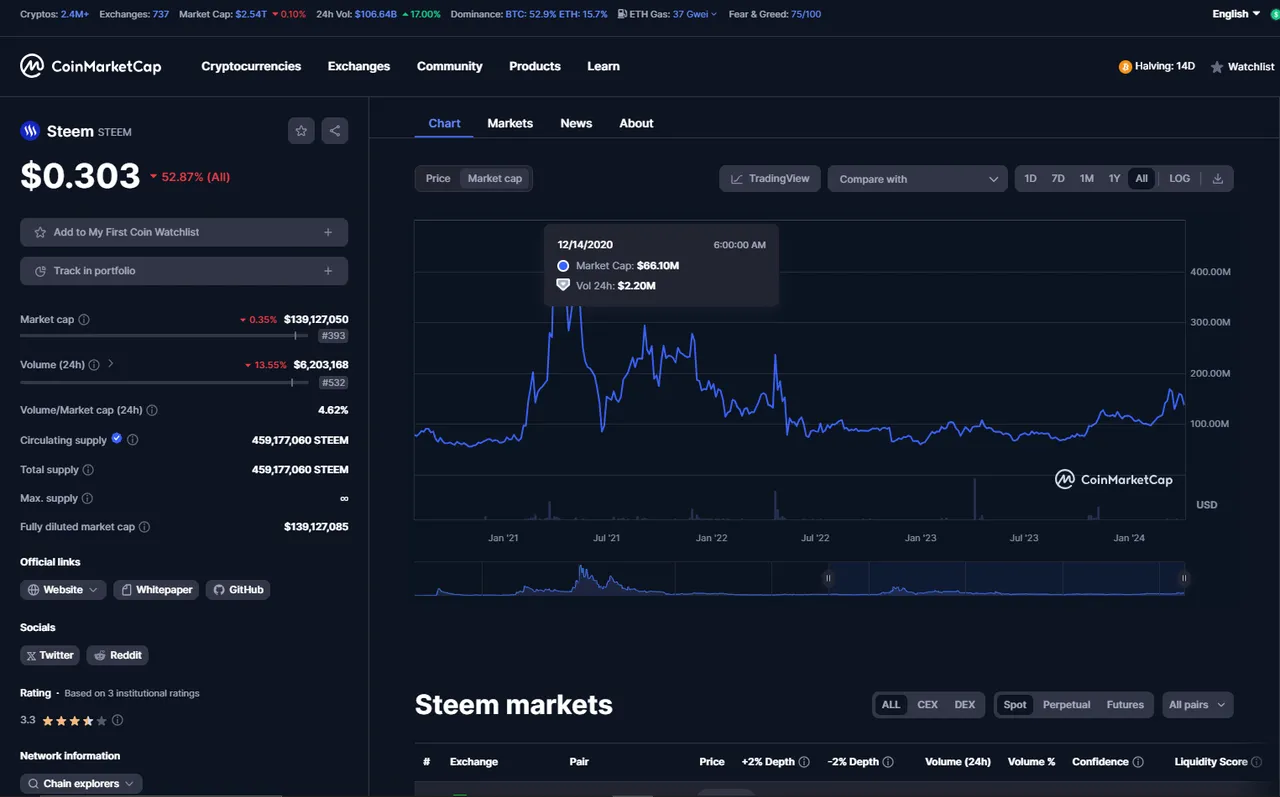
Task: Set chart range to 7D
Action: [x=1058, y=179]
